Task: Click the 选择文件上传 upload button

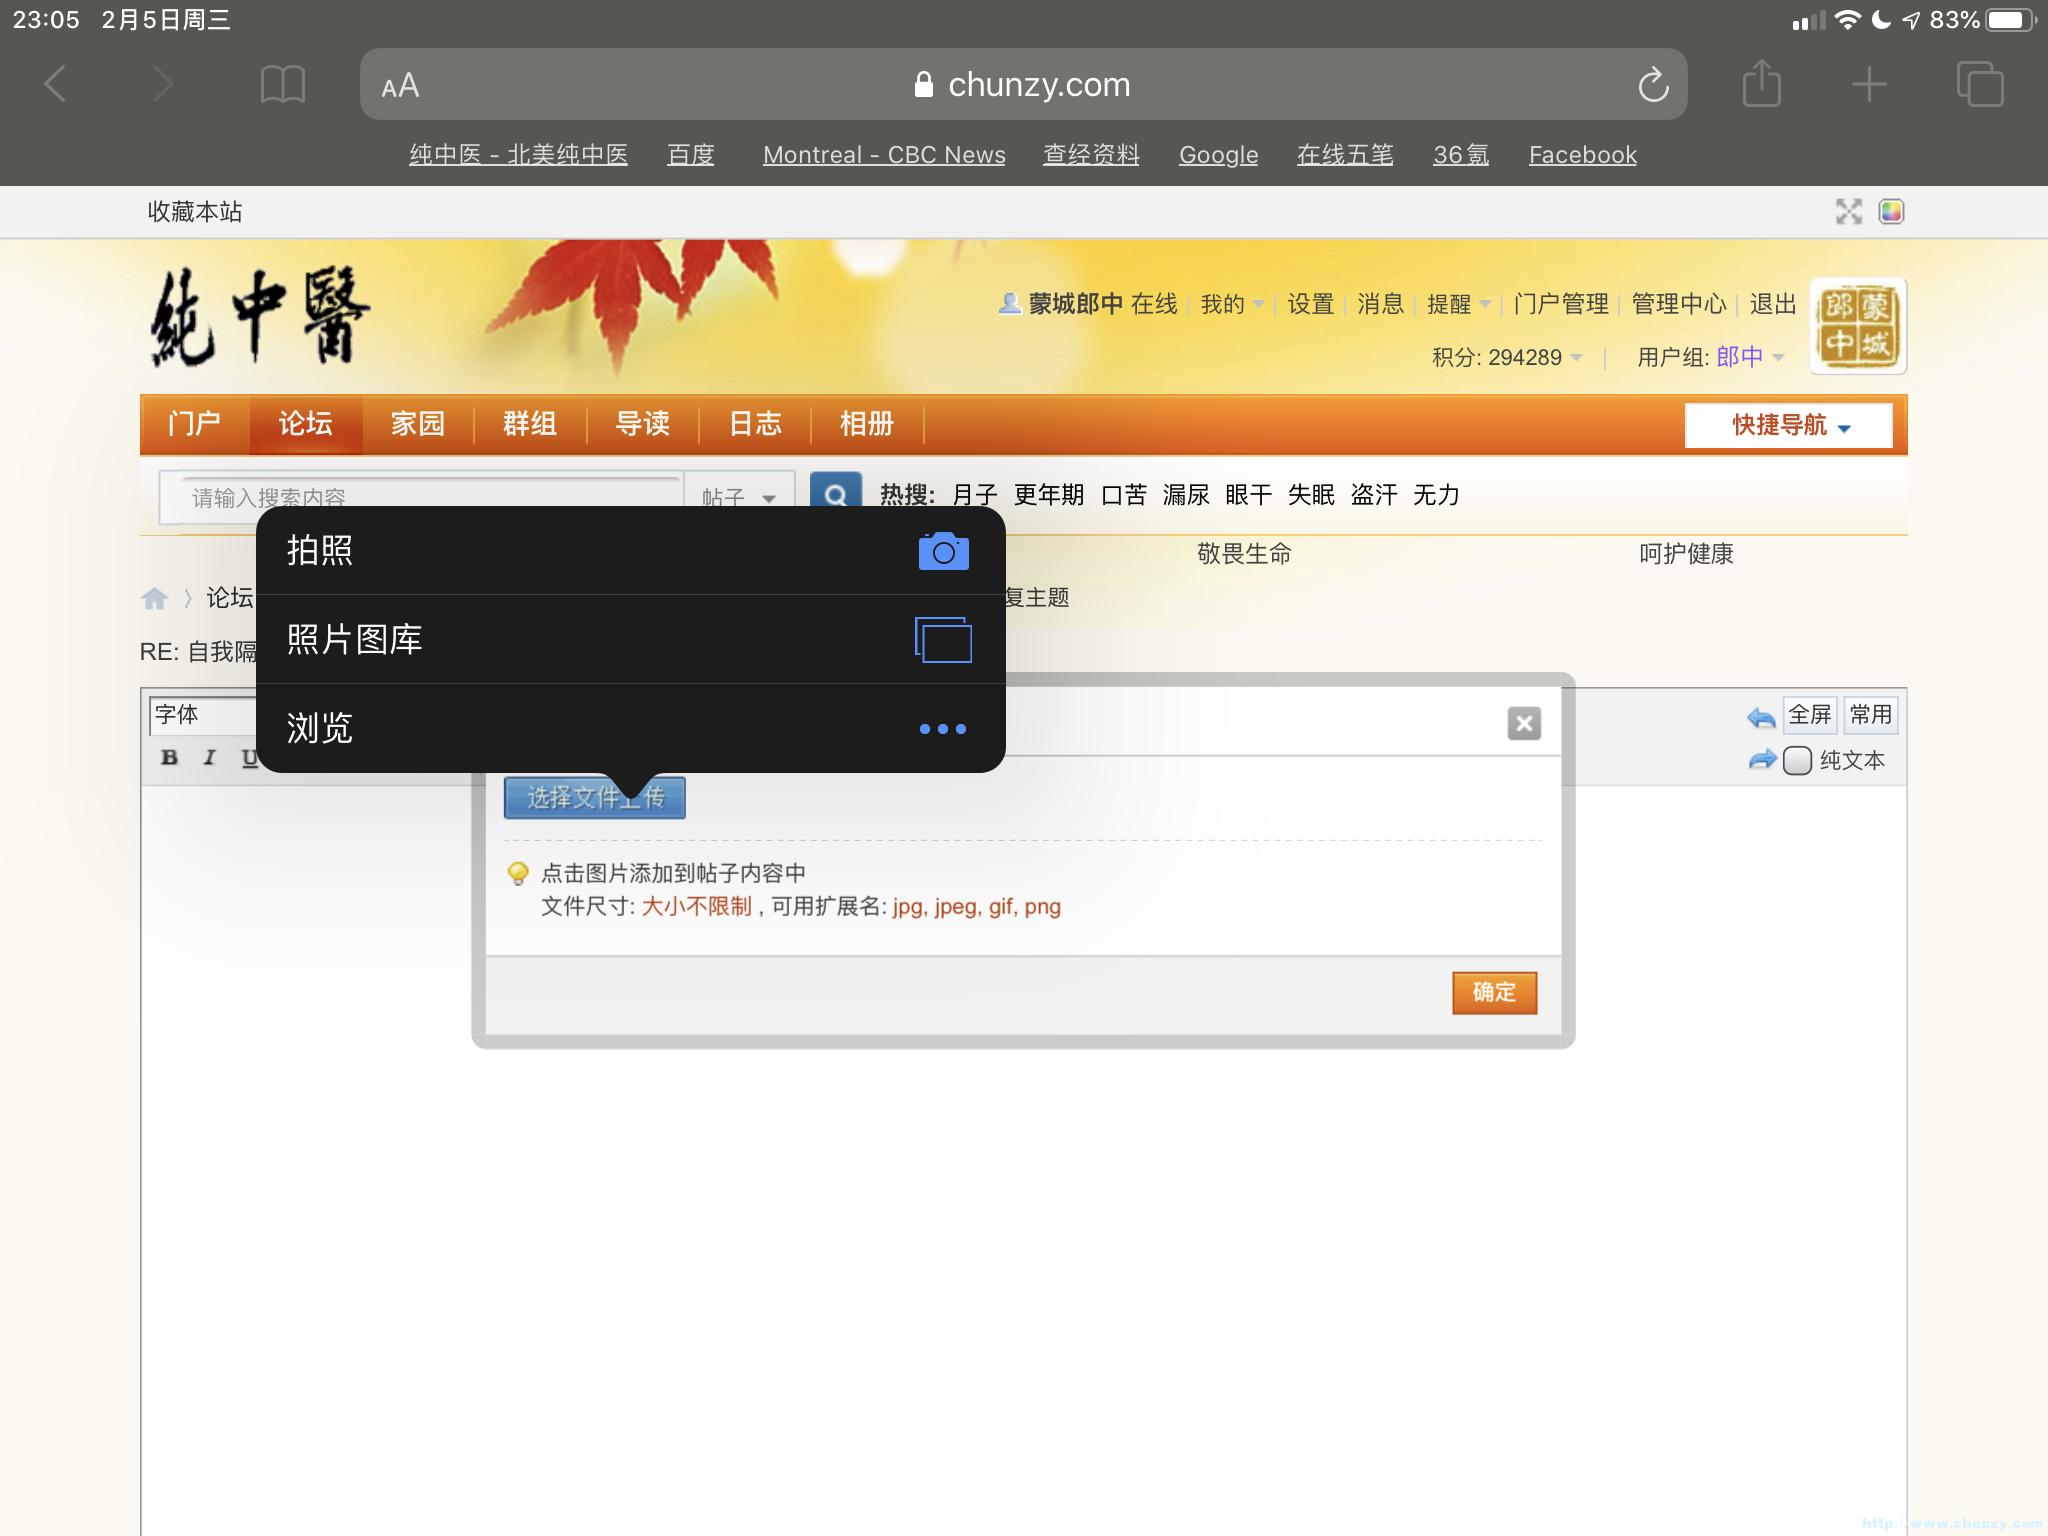Action: point(594,797)
